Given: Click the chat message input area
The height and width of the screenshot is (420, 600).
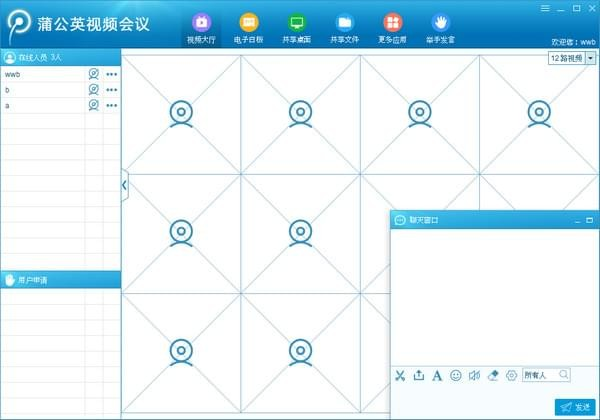Looking at the screenshot, I should coord(473,400).
